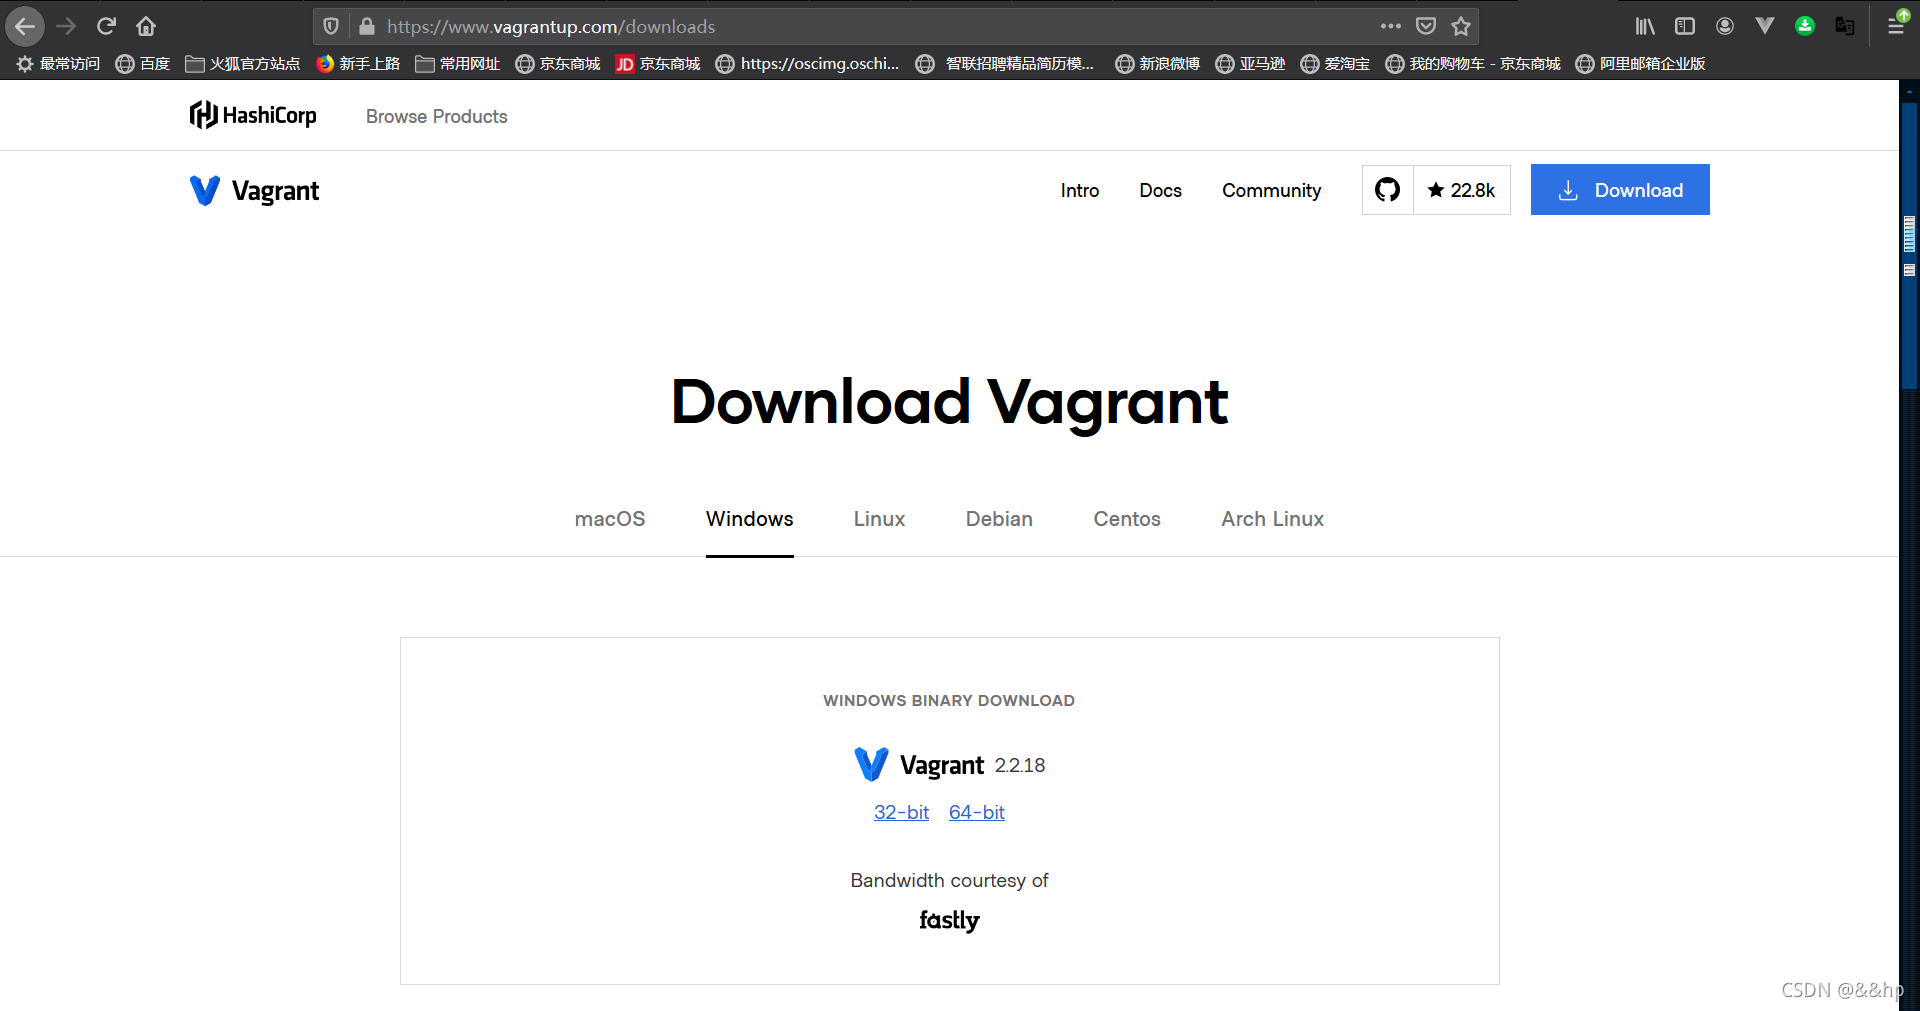Click the 22.8k GitHub stars count
1920x1011 pixels.
pos(1462,190)
